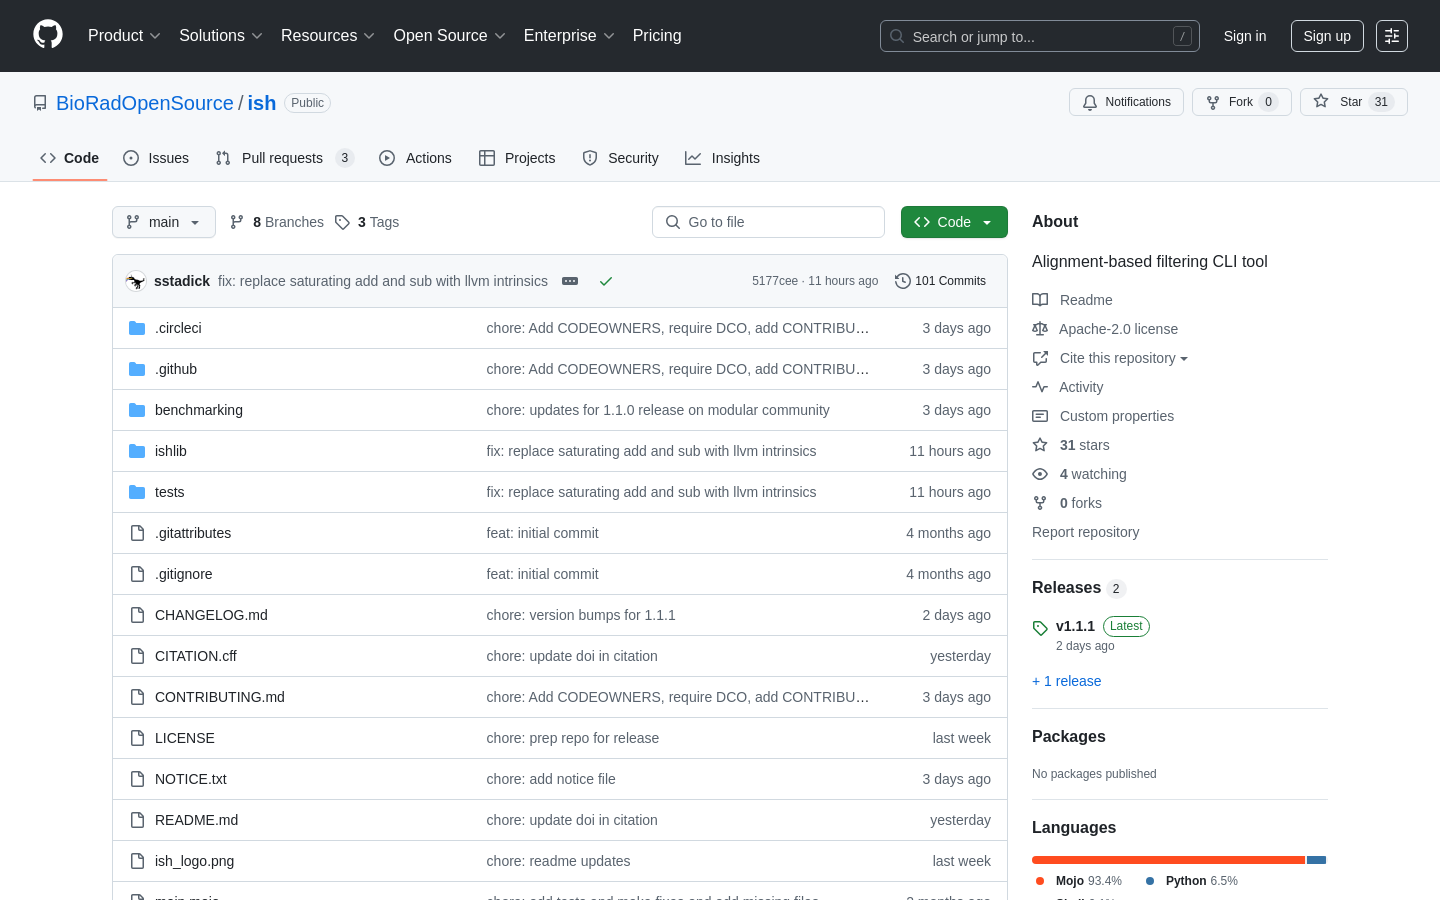Click the watching eye icon

pos(1040,474)
